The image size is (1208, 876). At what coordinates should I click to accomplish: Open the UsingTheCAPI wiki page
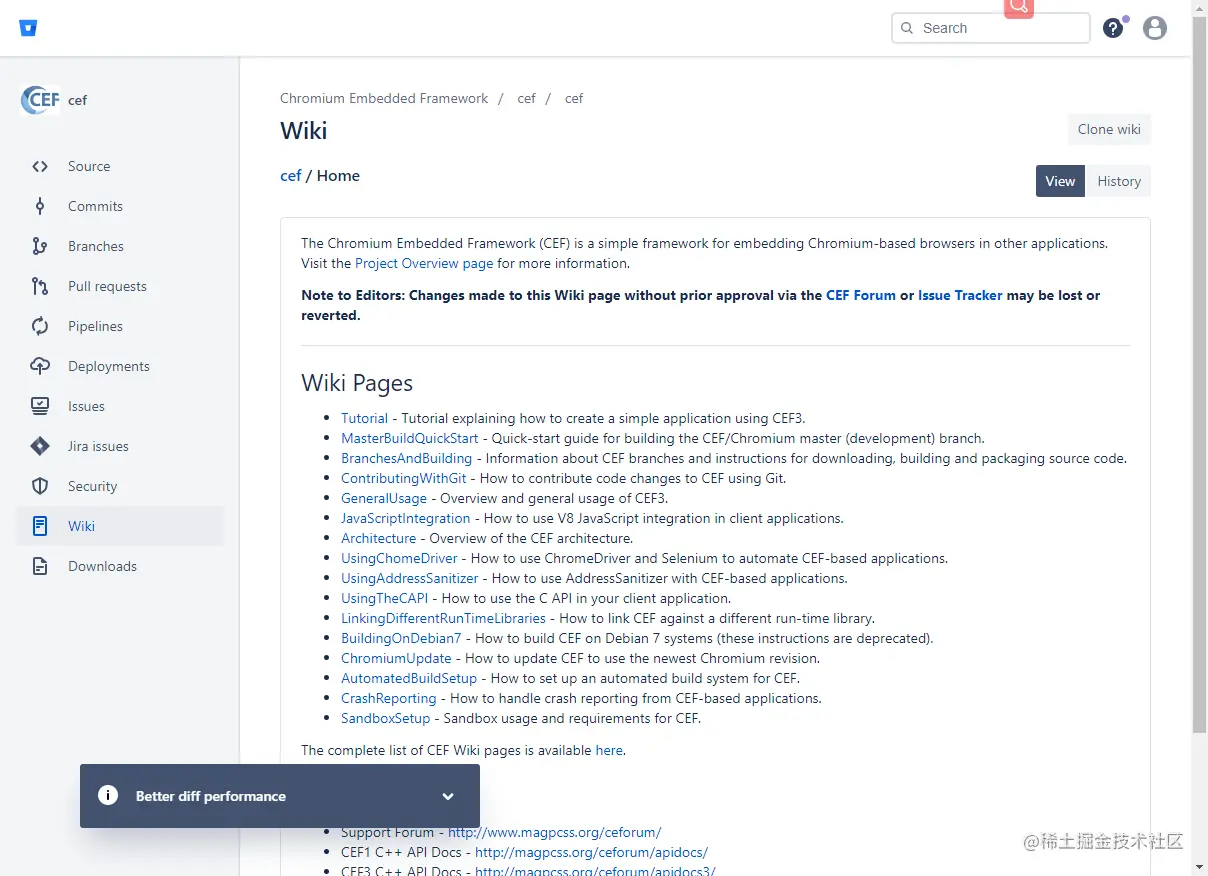pos(384,599)
